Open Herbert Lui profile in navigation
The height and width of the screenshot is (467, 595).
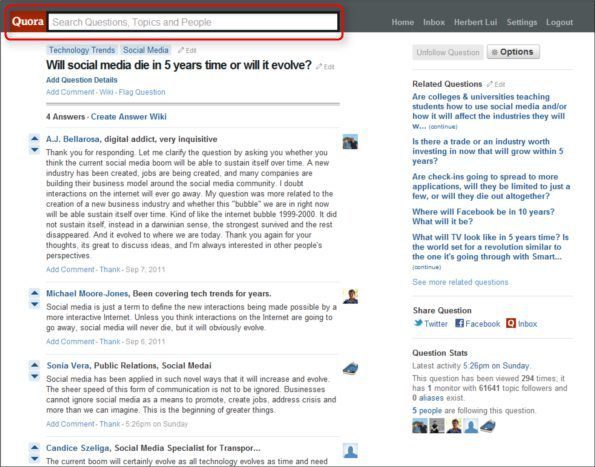click(475, 22)
